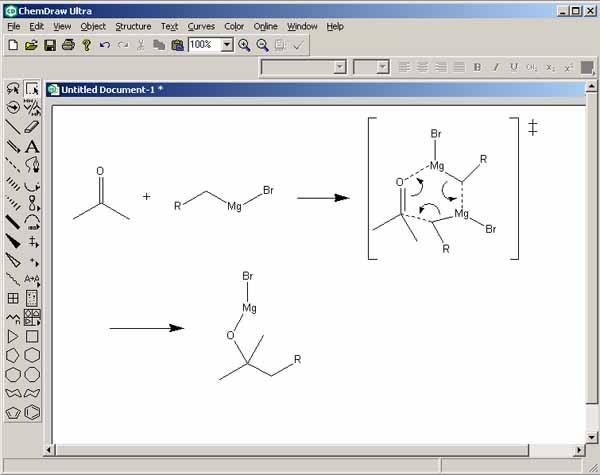Click the 100% zoom value field

[x=205, y=45]
